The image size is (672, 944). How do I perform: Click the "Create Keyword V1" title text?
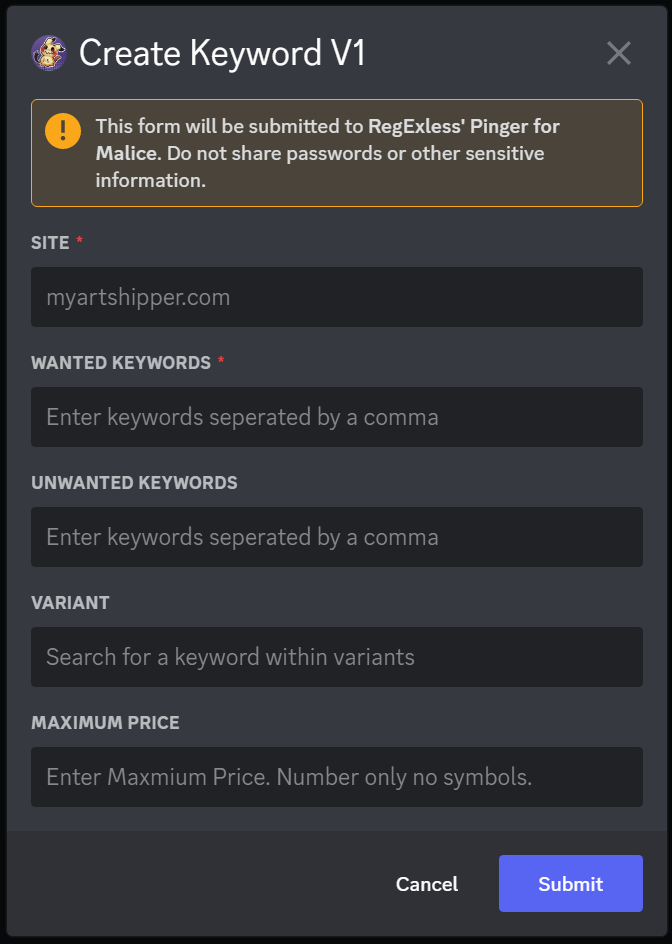pyautogui.click(x=222, y=53)
